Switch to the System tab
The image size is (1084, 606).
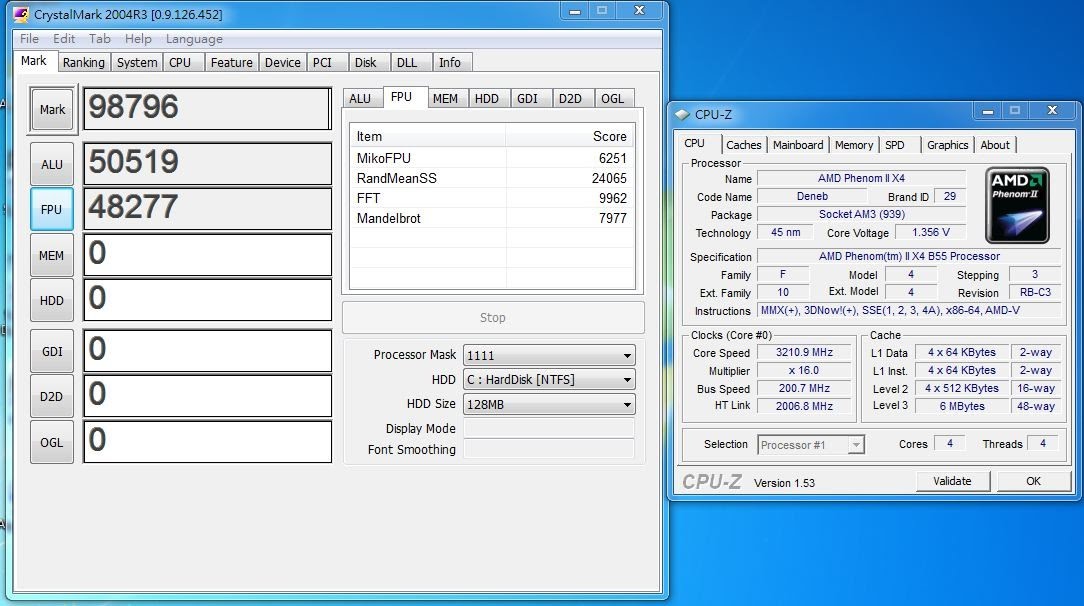pos(137,62)
